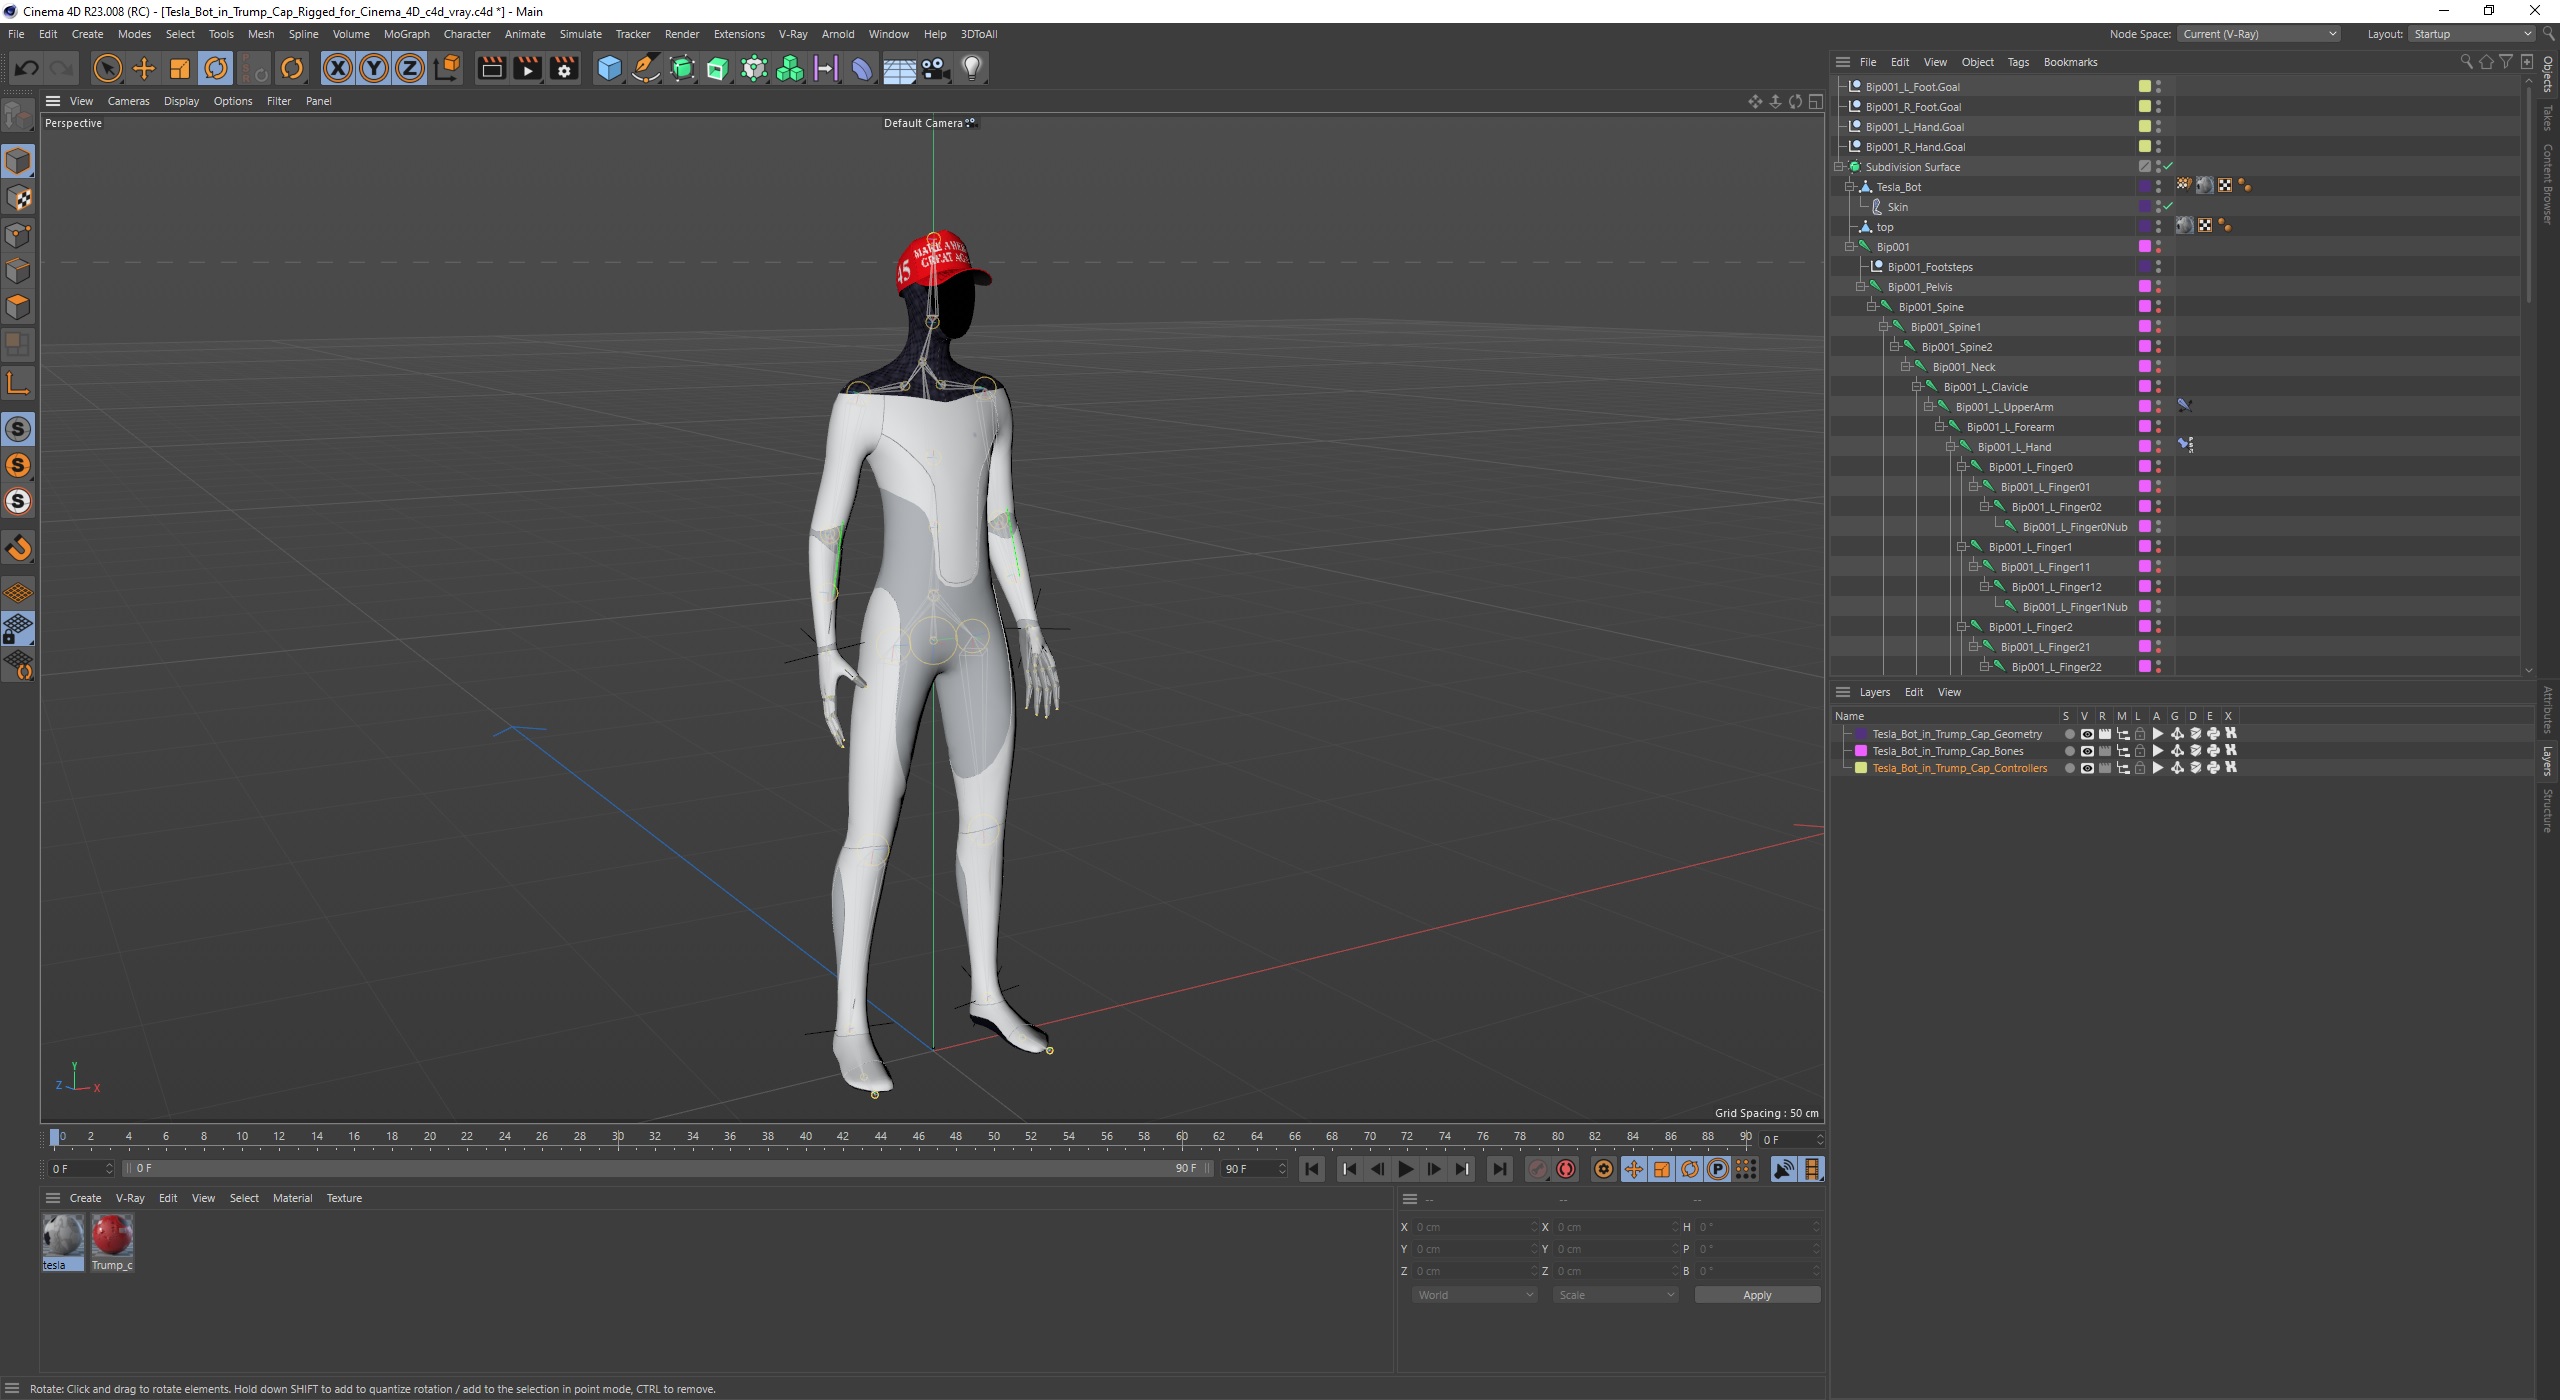
Task: Open the Layout Startup dropdown
Action: tap(2470, 34)
